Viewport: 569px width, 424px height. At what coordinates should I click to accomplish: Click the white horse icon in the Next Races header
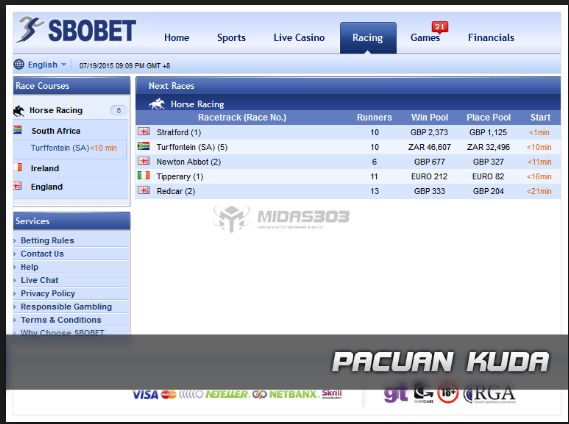coord(157,104)
